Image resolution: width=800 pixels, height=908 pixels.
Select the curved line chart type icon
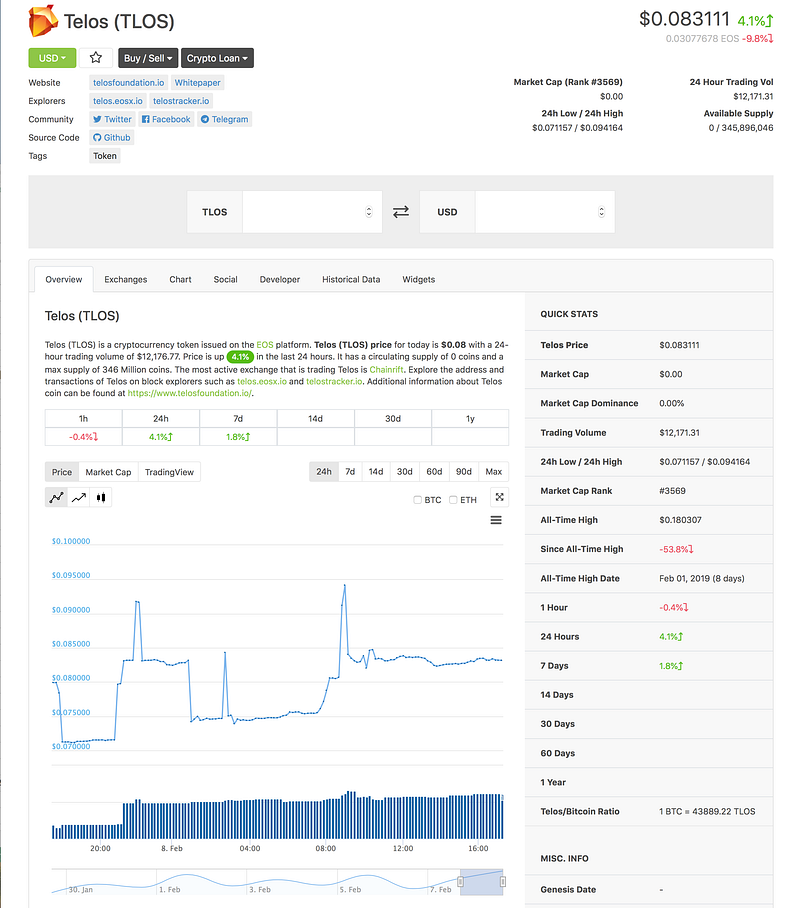point(56,497)
